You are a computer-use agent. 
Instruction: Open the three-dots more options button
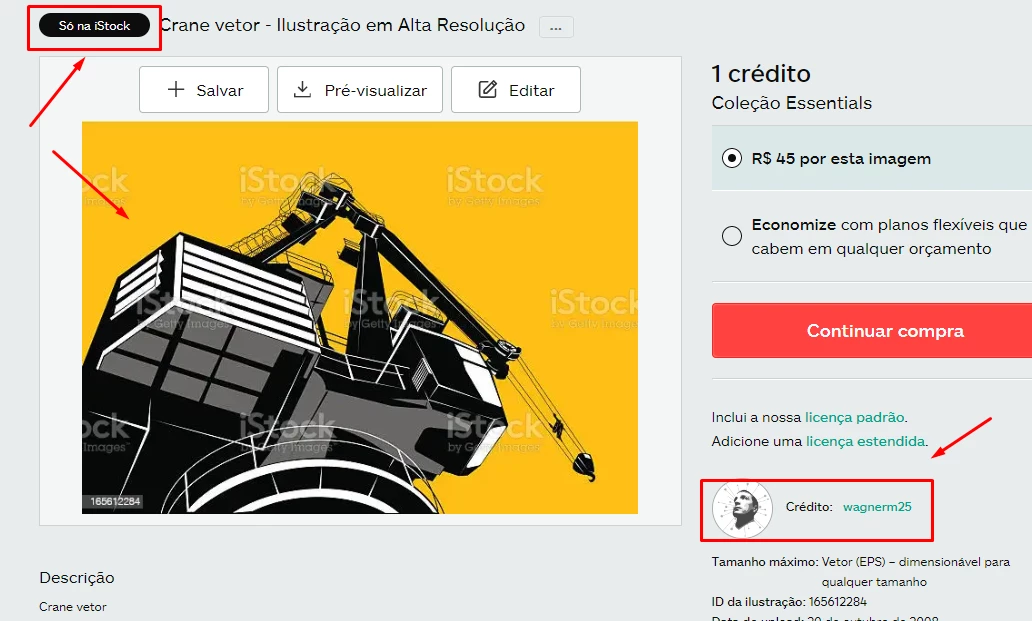pos(556,28)
